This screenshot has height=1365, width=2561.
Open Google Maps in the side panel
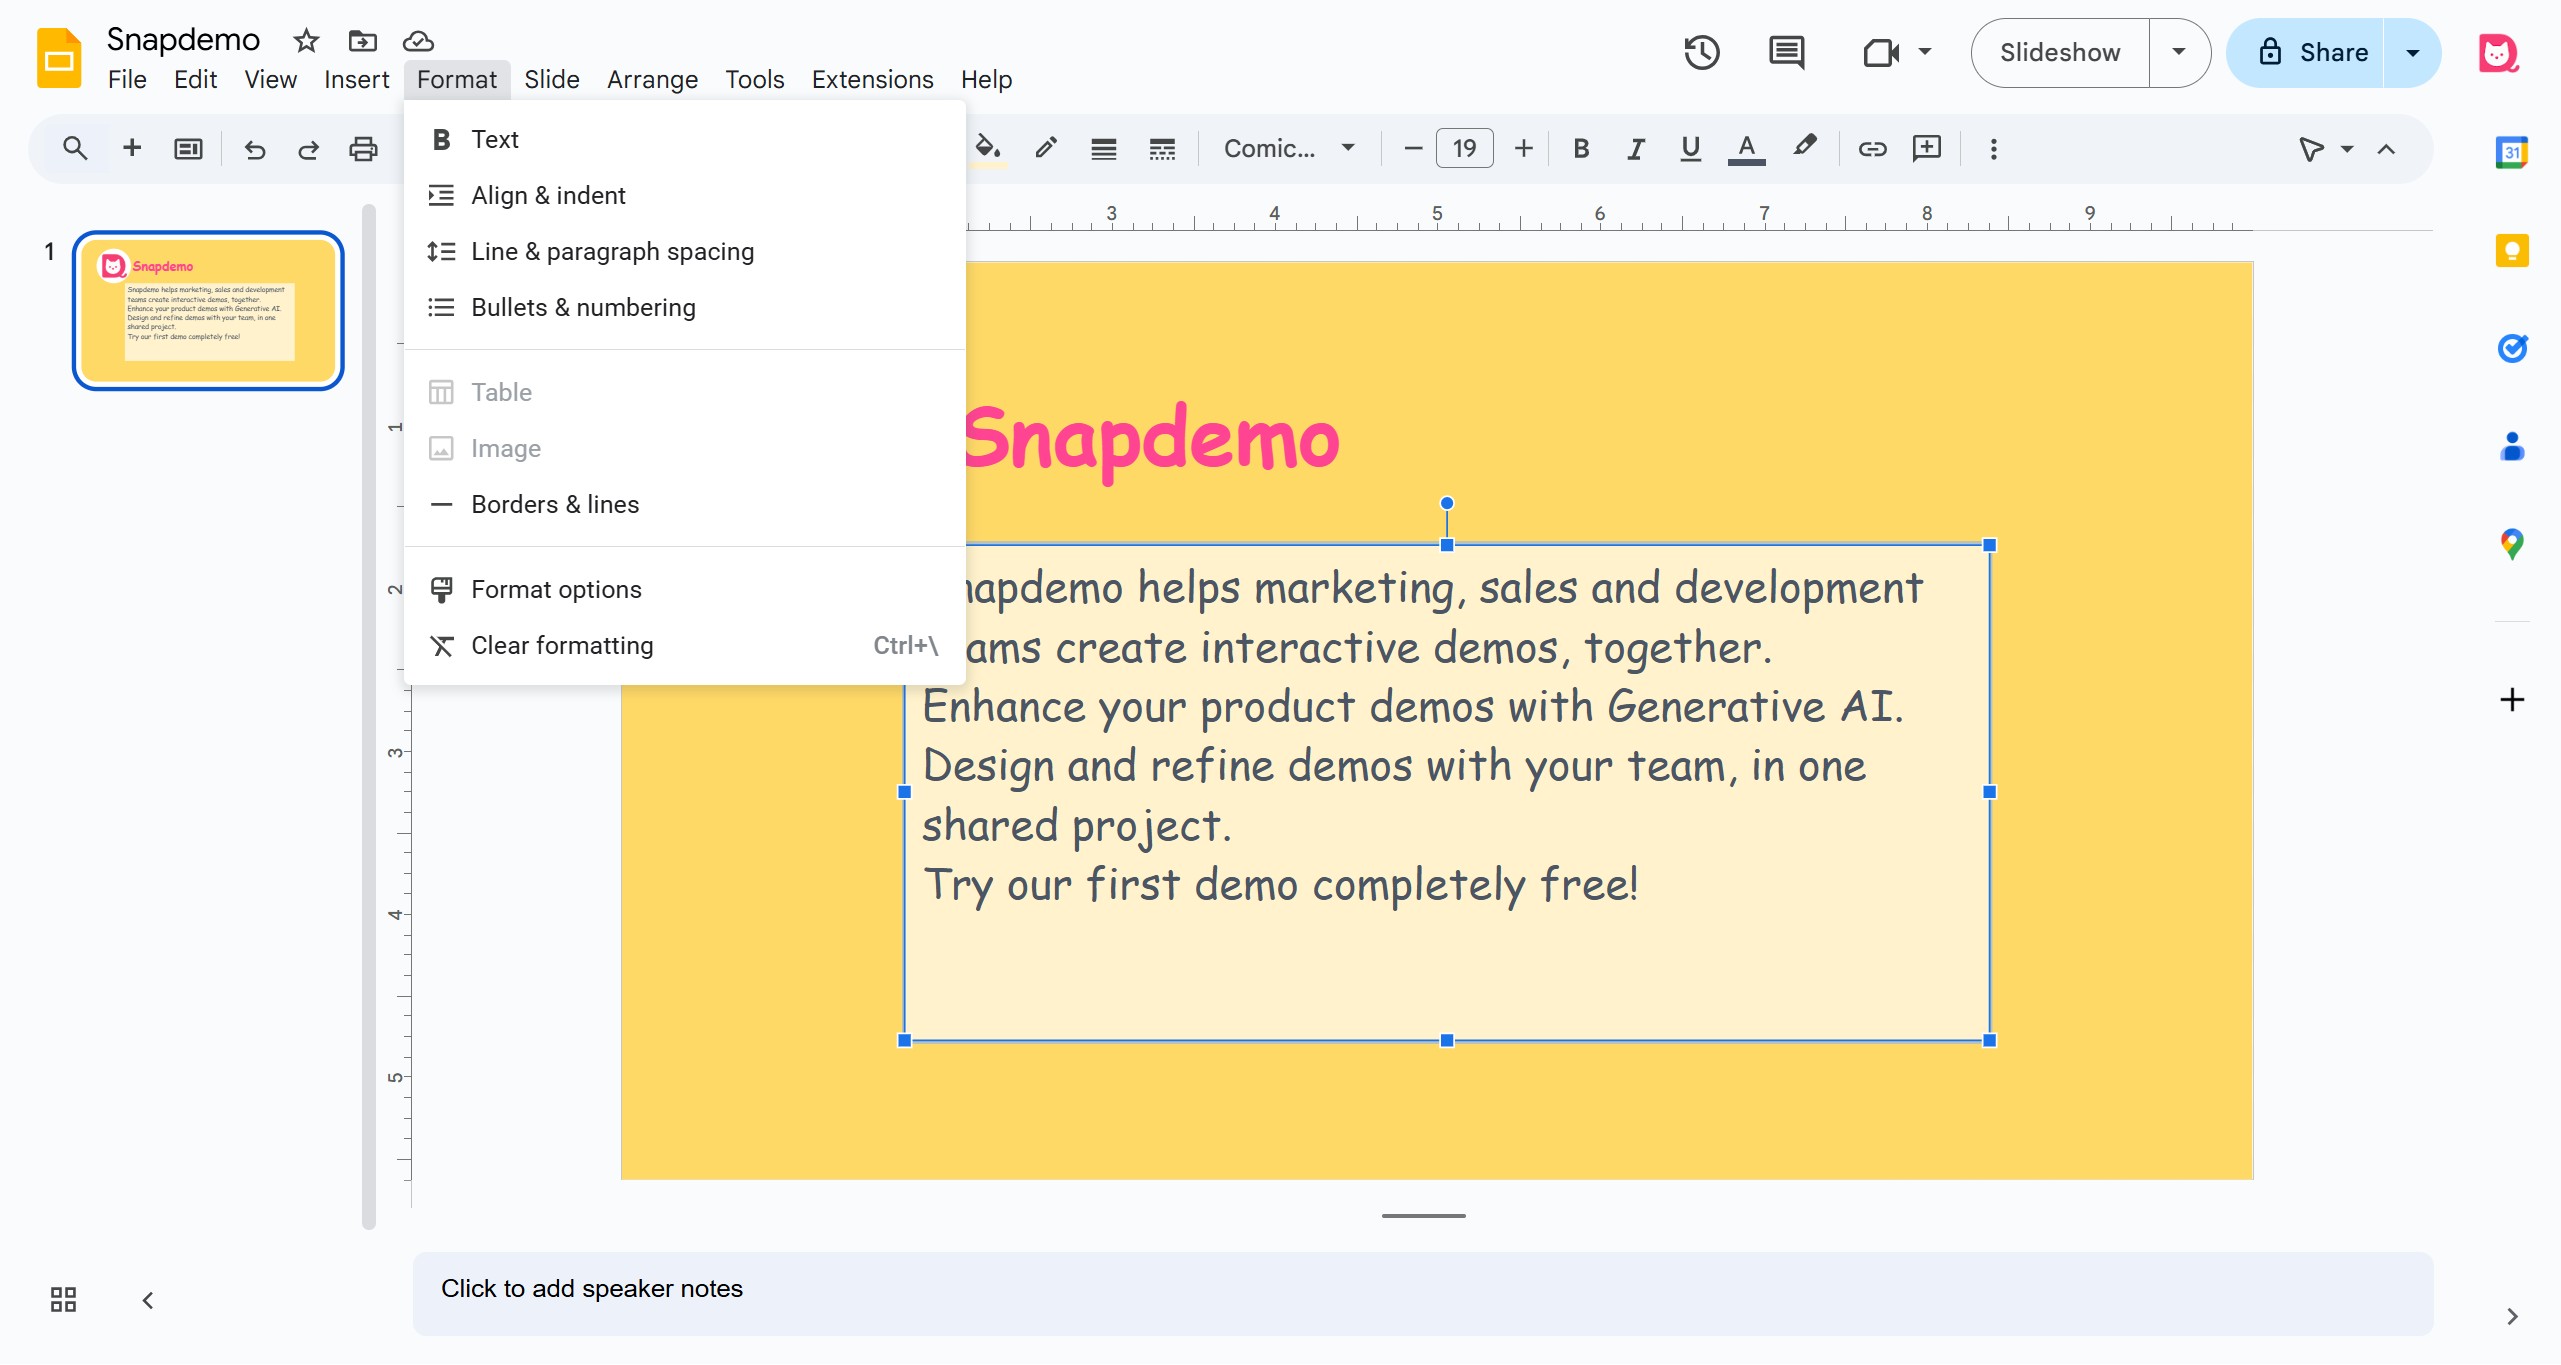click(2512, 544)
